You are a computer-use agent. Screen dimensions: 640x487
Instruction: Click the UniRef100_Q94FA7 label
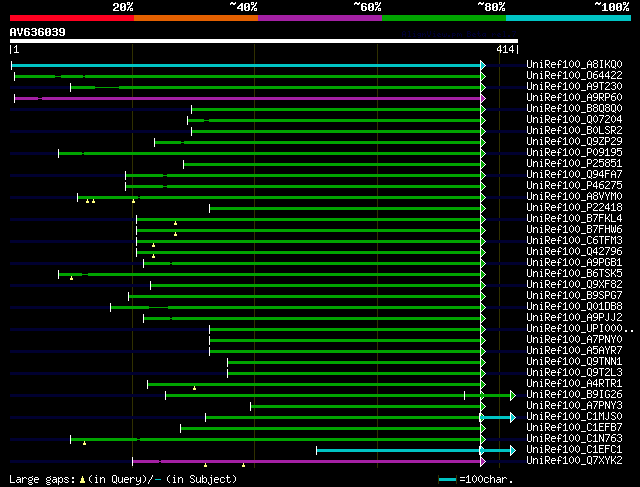[574, 175]
